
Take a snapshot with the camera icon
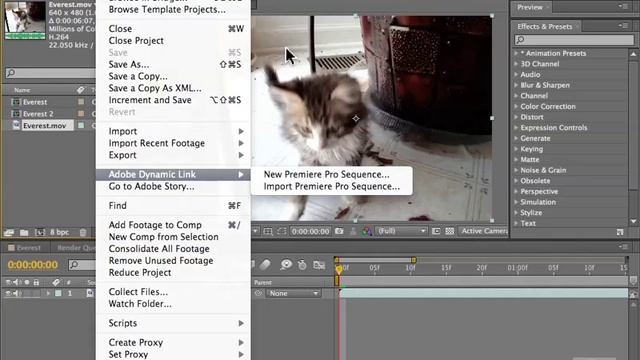(339, 231)
